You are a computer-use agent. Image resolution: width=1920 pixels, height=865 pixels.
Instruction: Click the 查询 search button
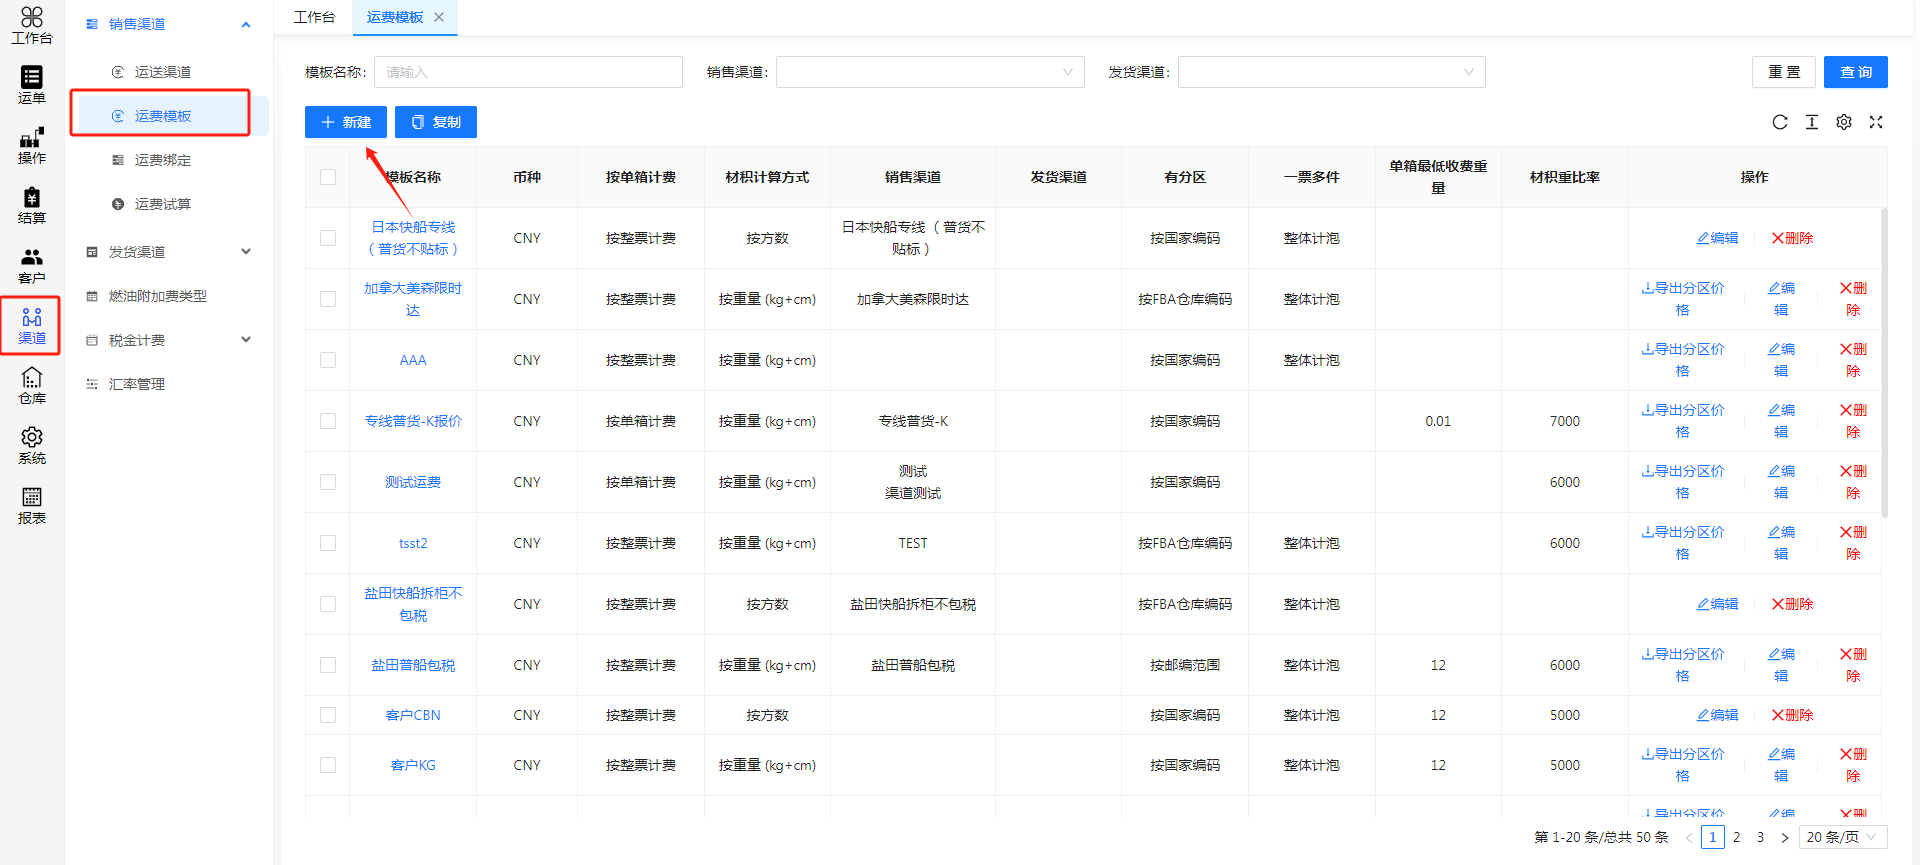[x=1856, y=72]
